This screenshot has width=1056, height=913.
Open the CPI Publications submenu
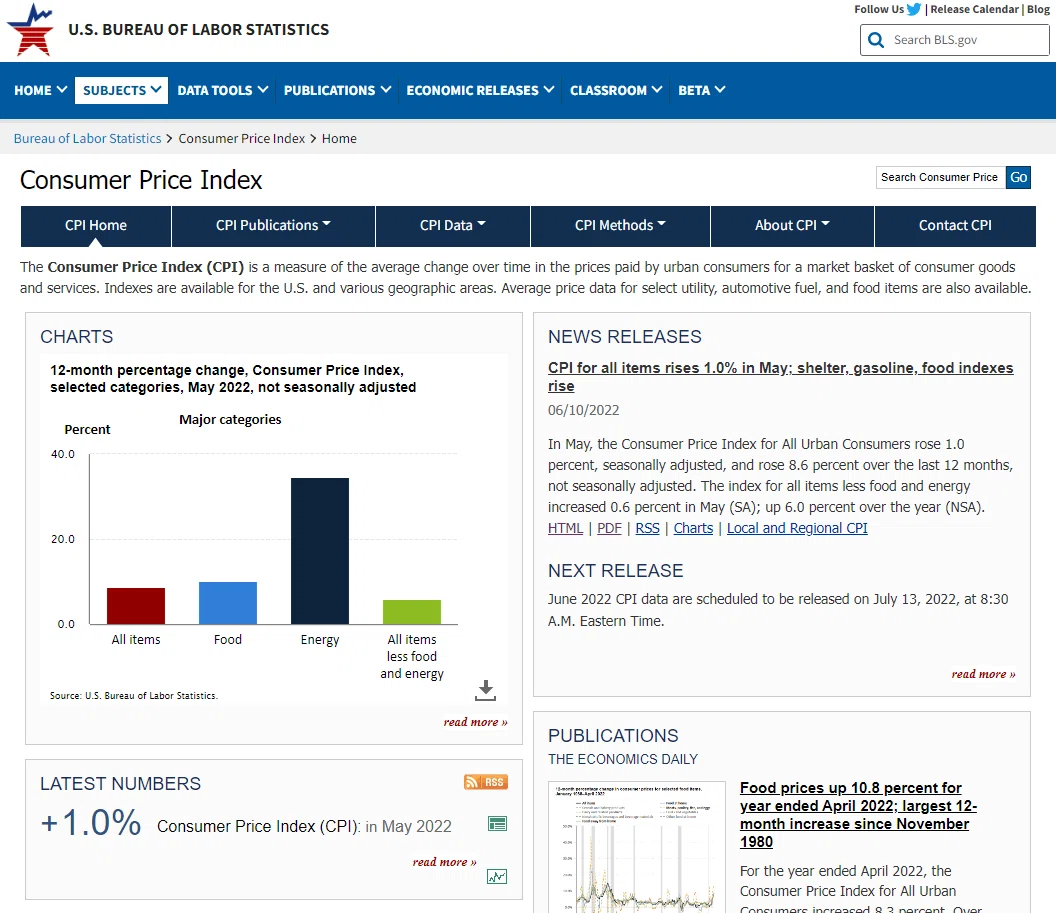[273, 226]
